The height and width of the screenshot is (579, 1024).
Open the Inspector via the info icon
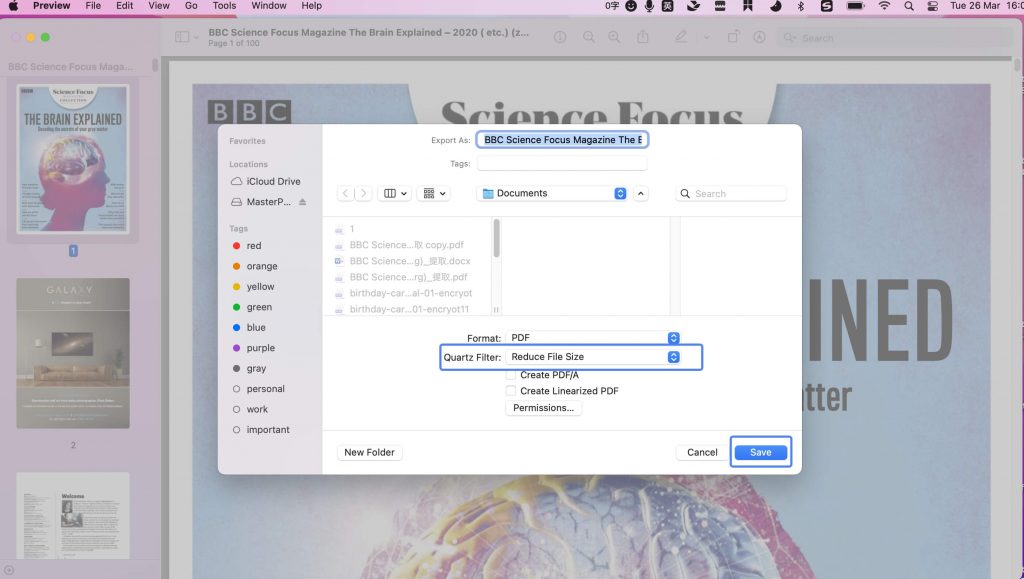point(560,37)
